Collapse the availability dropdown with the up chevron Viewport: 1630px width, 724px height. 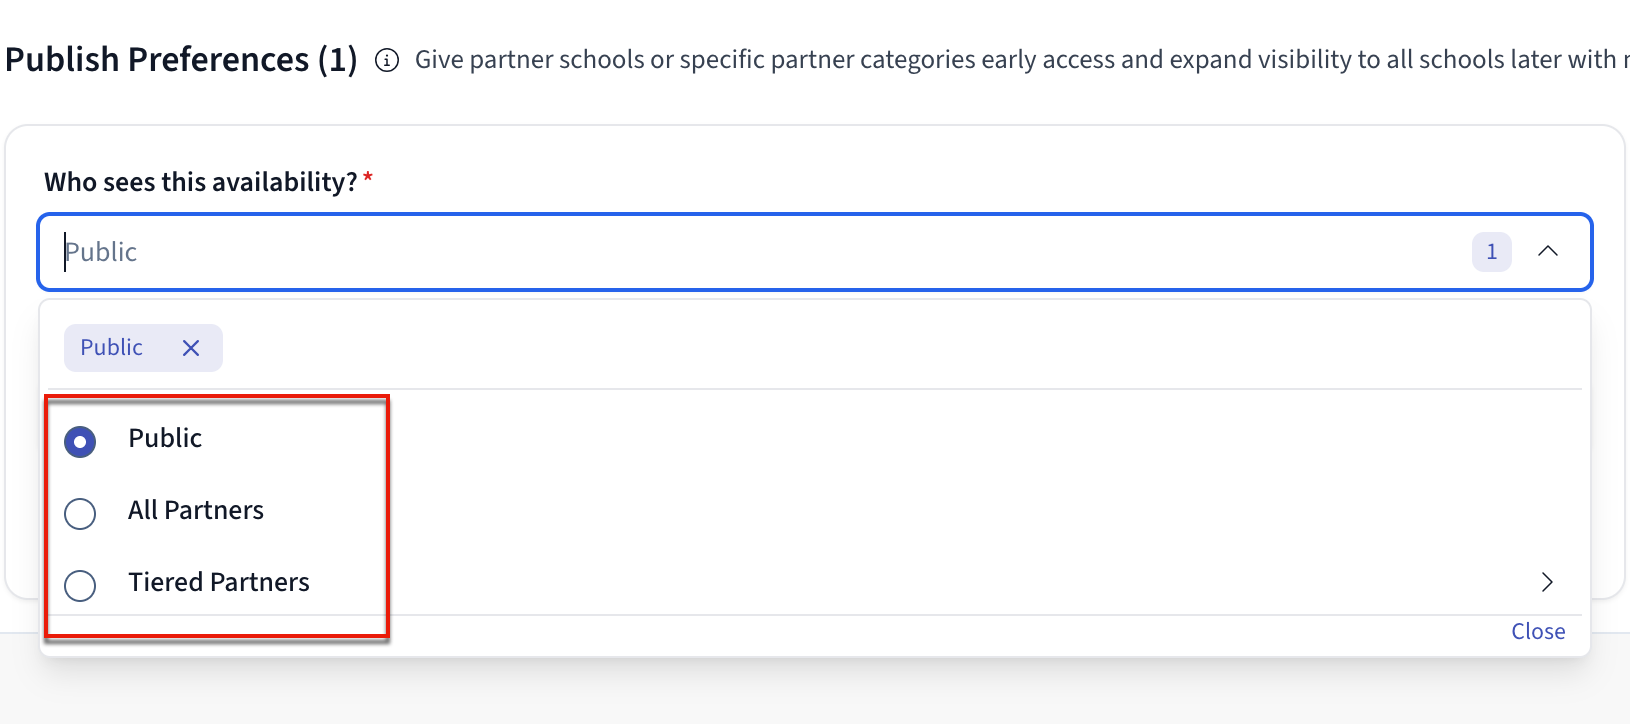1547,251
